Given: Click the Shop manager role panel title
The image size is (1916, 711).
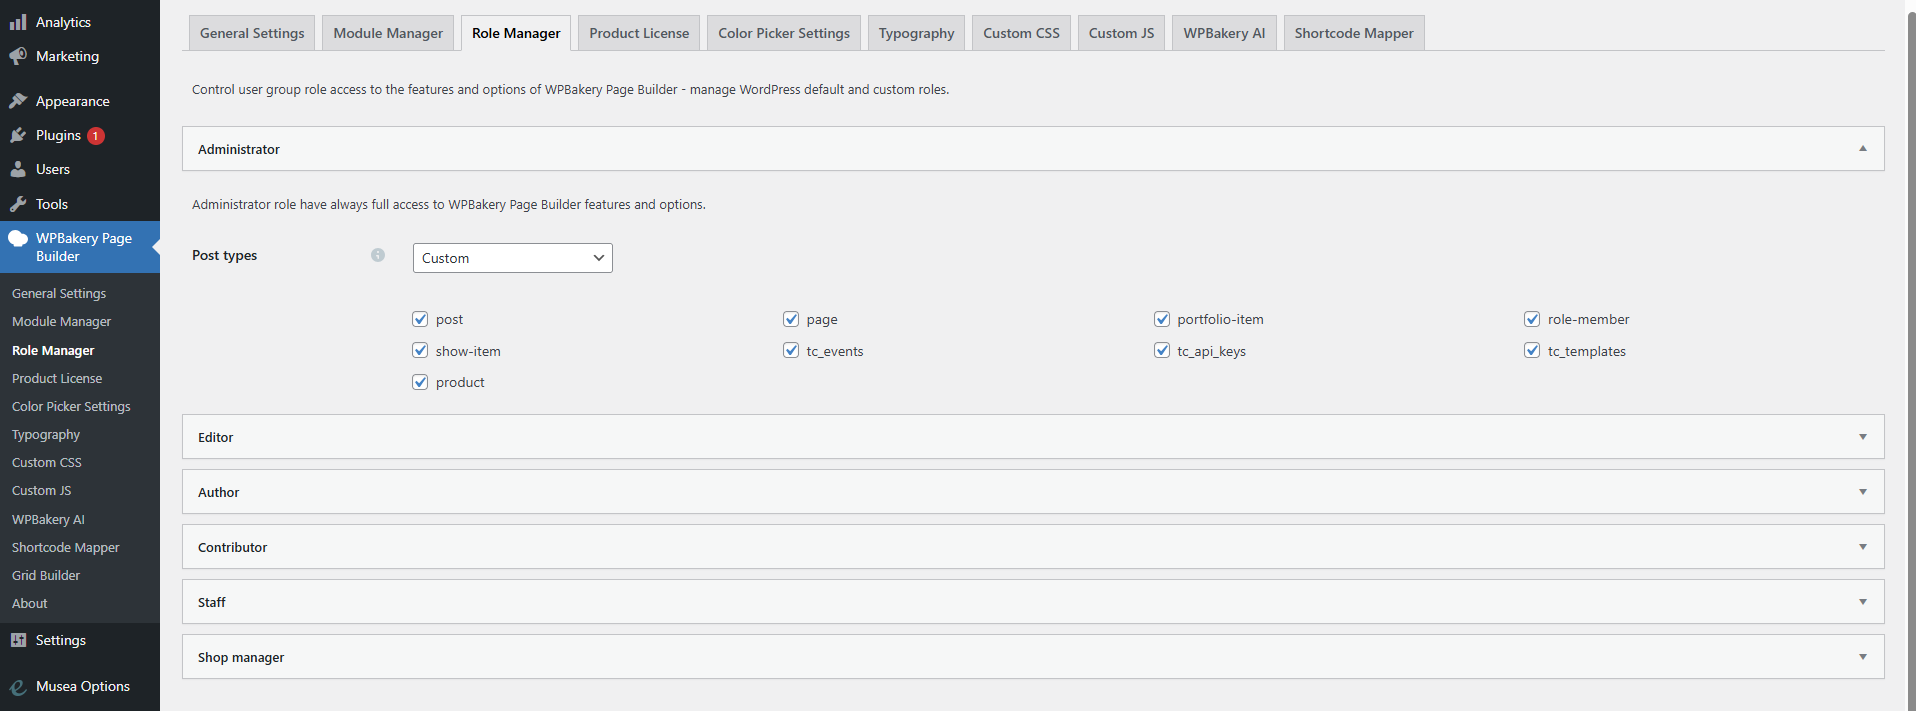Looking at the screenshot, I should click(241, 657).
